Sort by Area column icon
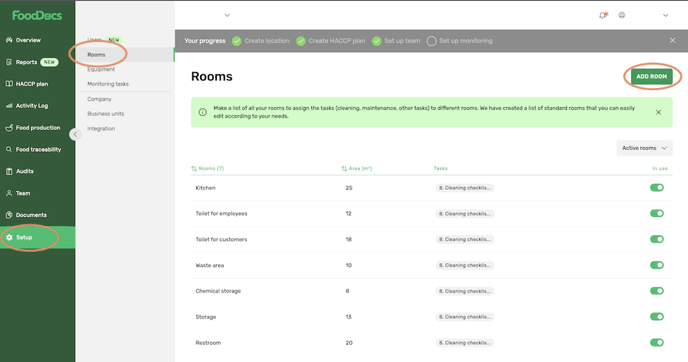The image size is (688, 362). click(x=344, y=168)
